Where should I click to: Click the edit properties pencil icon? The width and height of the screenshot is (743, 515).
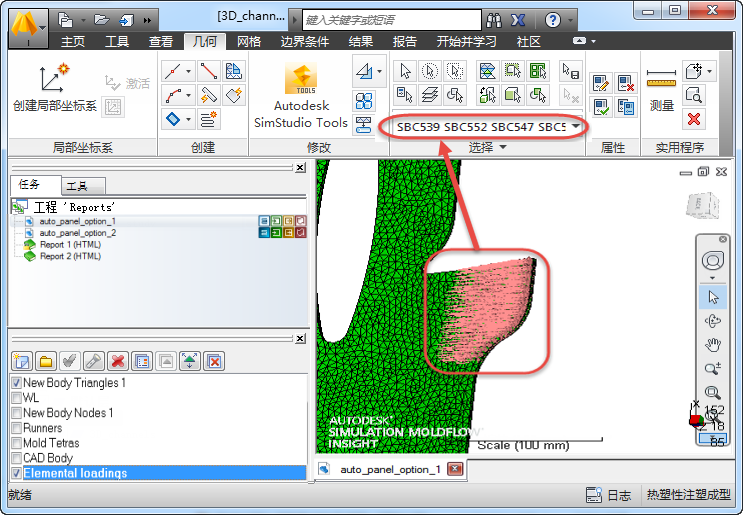pos(601,83)
